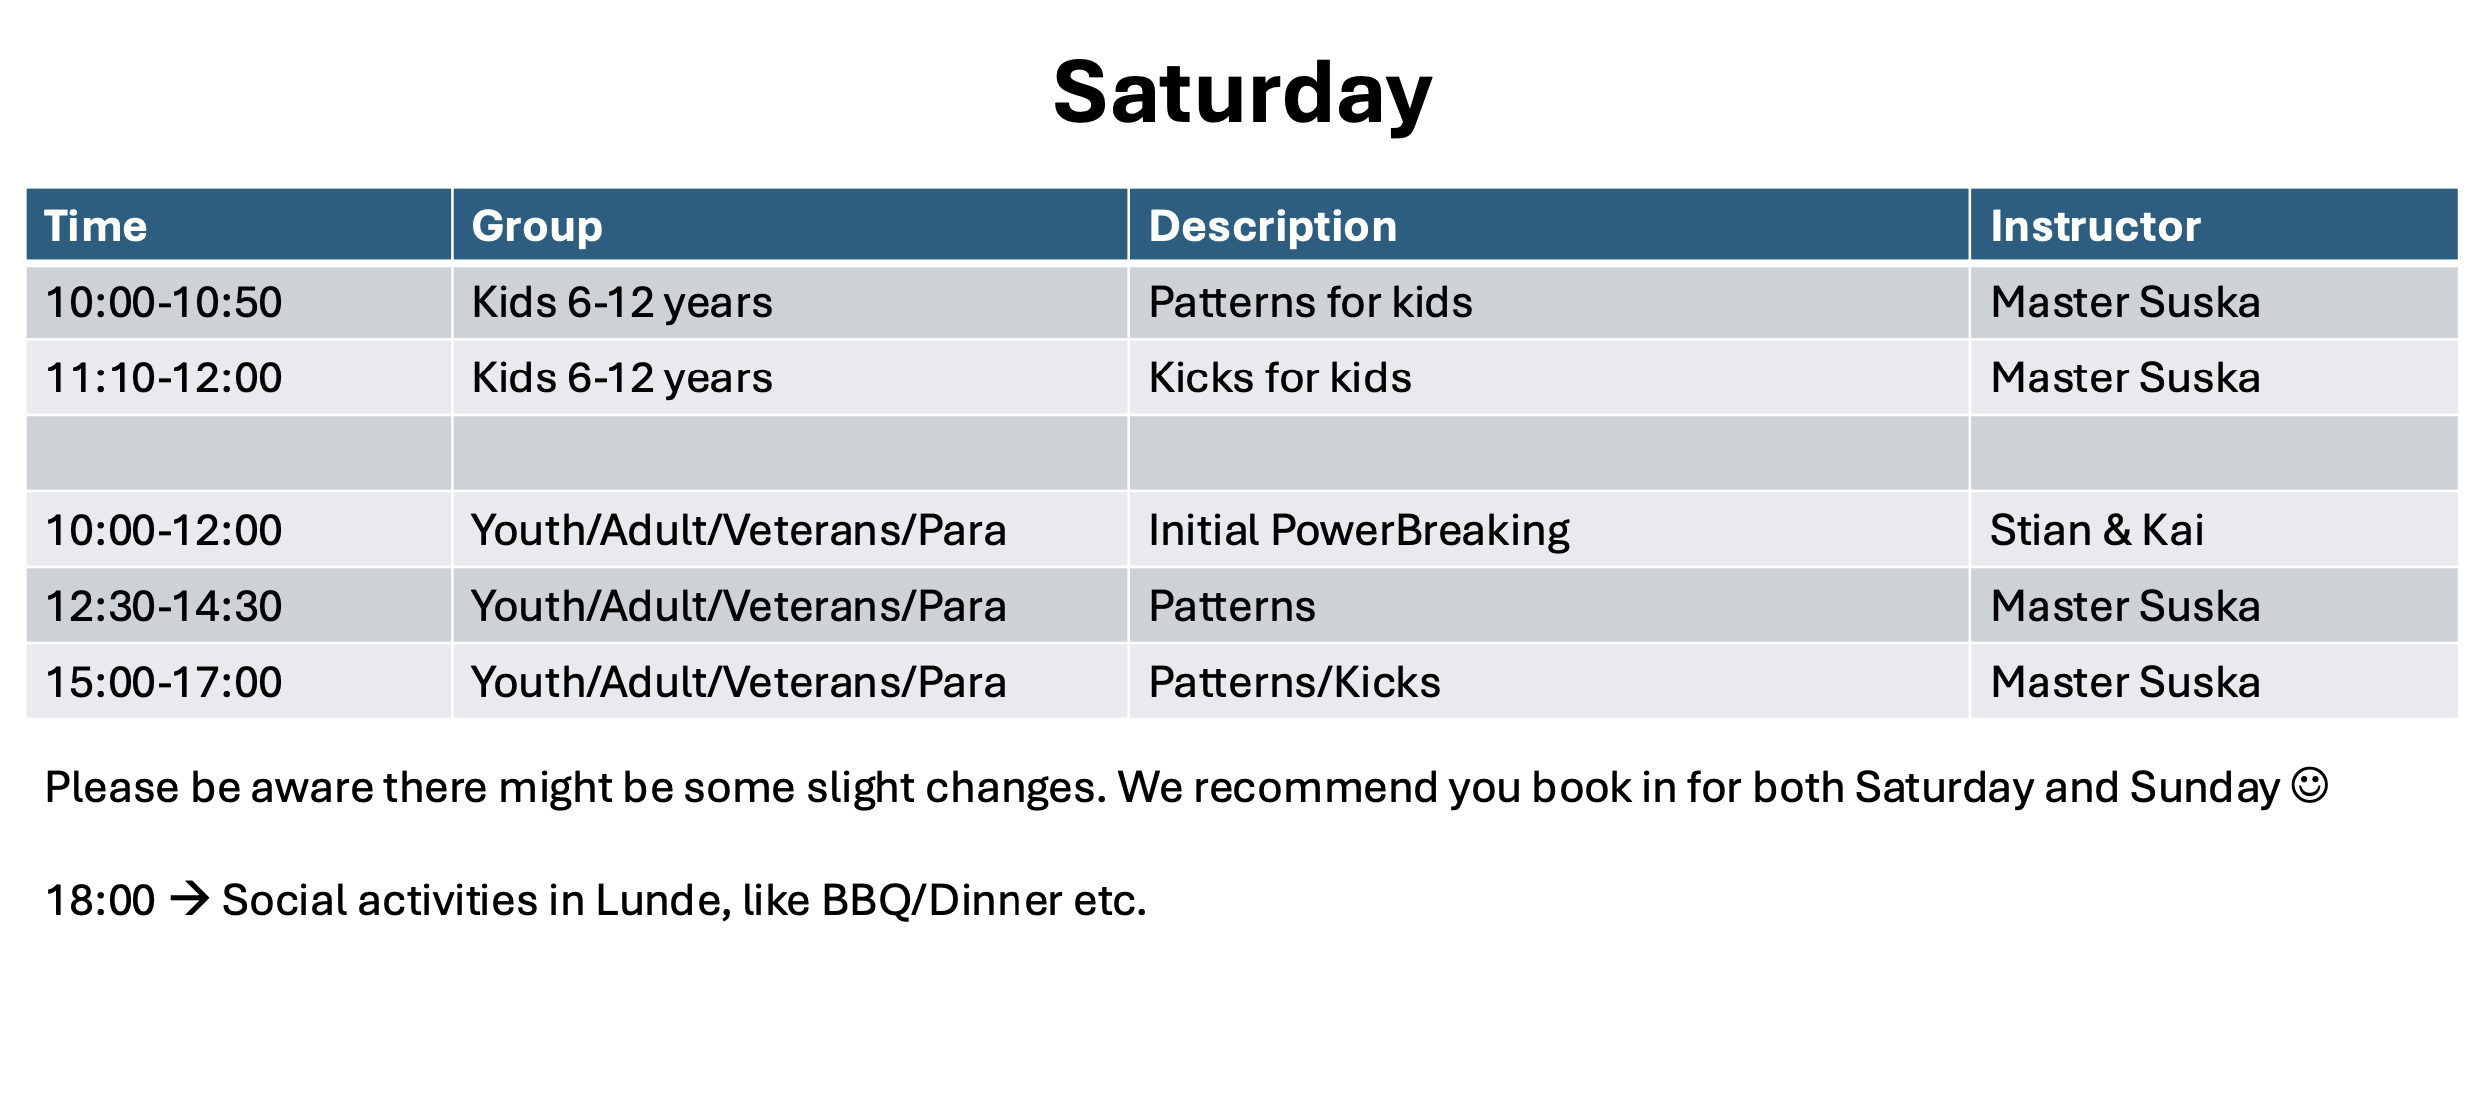This screenshot has height=1094, width=2480.
Task: Click the Stian & Kai instructor cell
Action: pos(2214,530)
